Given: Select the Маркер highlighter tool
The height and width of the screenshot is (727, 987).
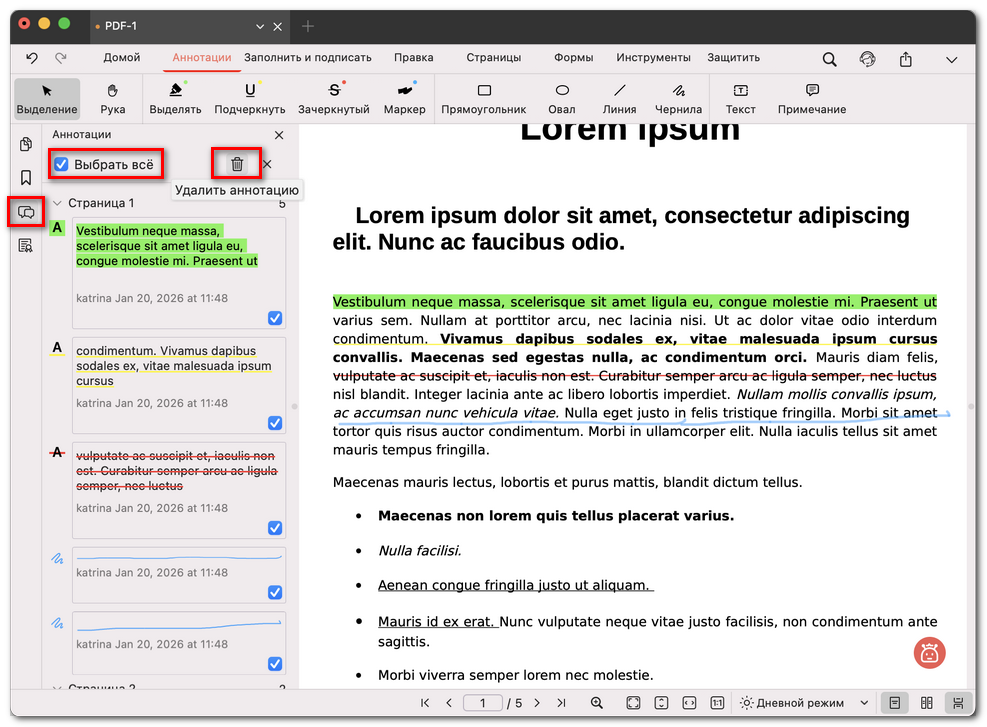Looking at the screenshot, I should pyautogui.click(x=404, y=98).
